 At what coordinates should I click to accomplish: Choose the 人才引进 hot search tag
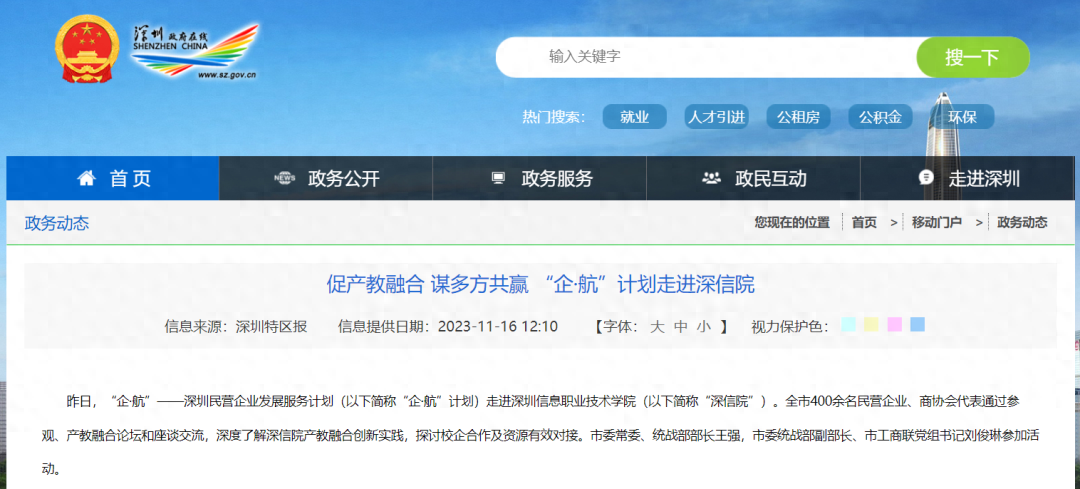(x=716, y=117)
